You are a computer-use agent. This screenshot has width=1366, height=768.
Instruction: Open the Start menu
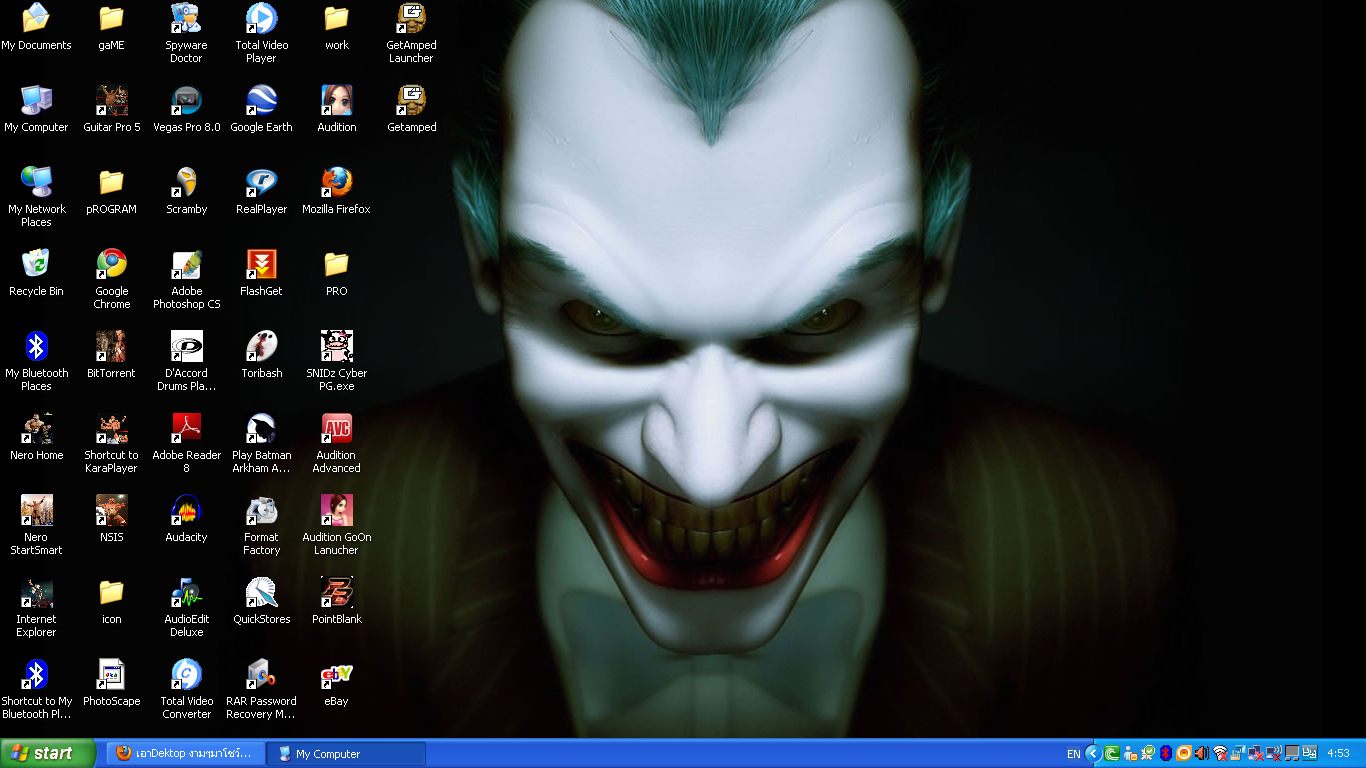pyautogui.click(x=48, y=753)
